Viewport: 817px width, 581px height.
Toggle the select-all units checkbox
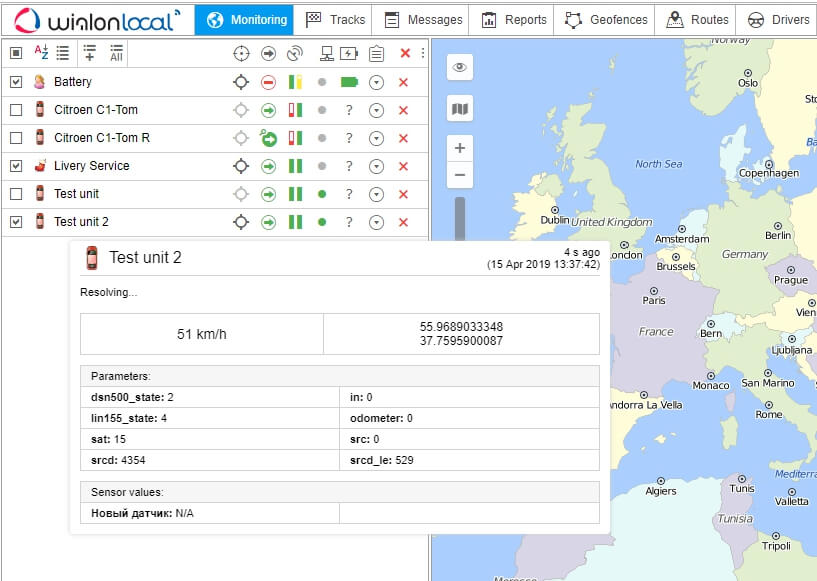click(16, 53)
